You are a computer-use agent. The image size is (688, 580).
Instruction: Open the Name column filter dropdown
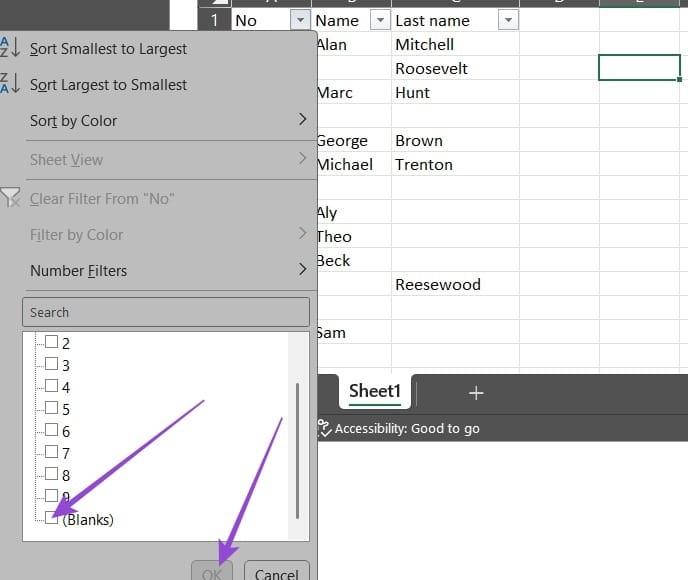coord(380,20)
